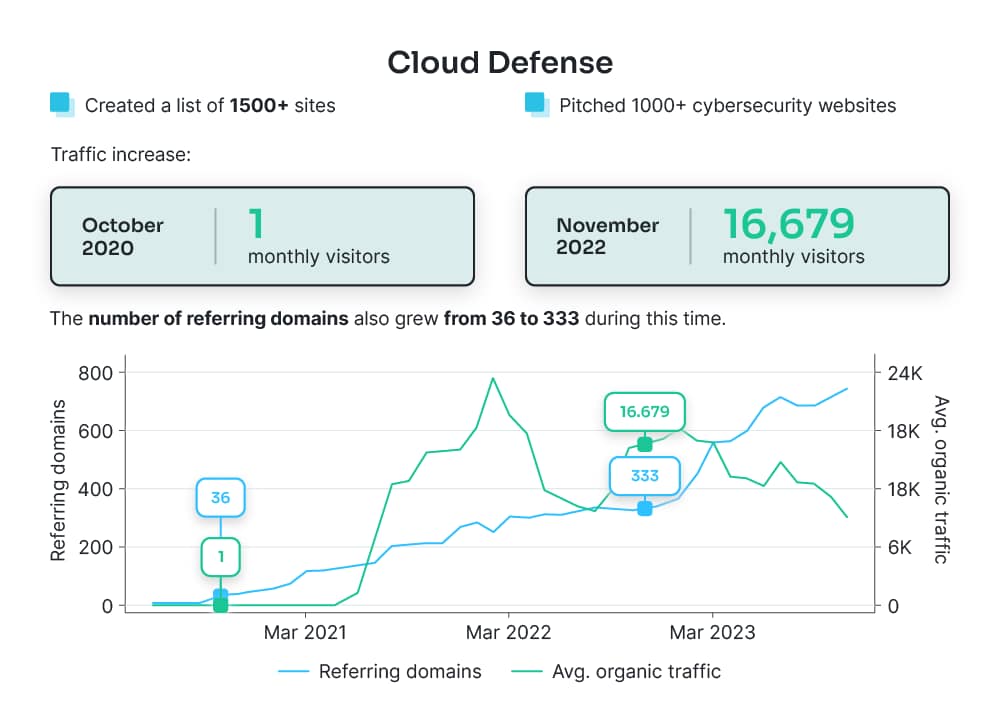Click the large '16,679' visitors figure

[x=789, y=224]
